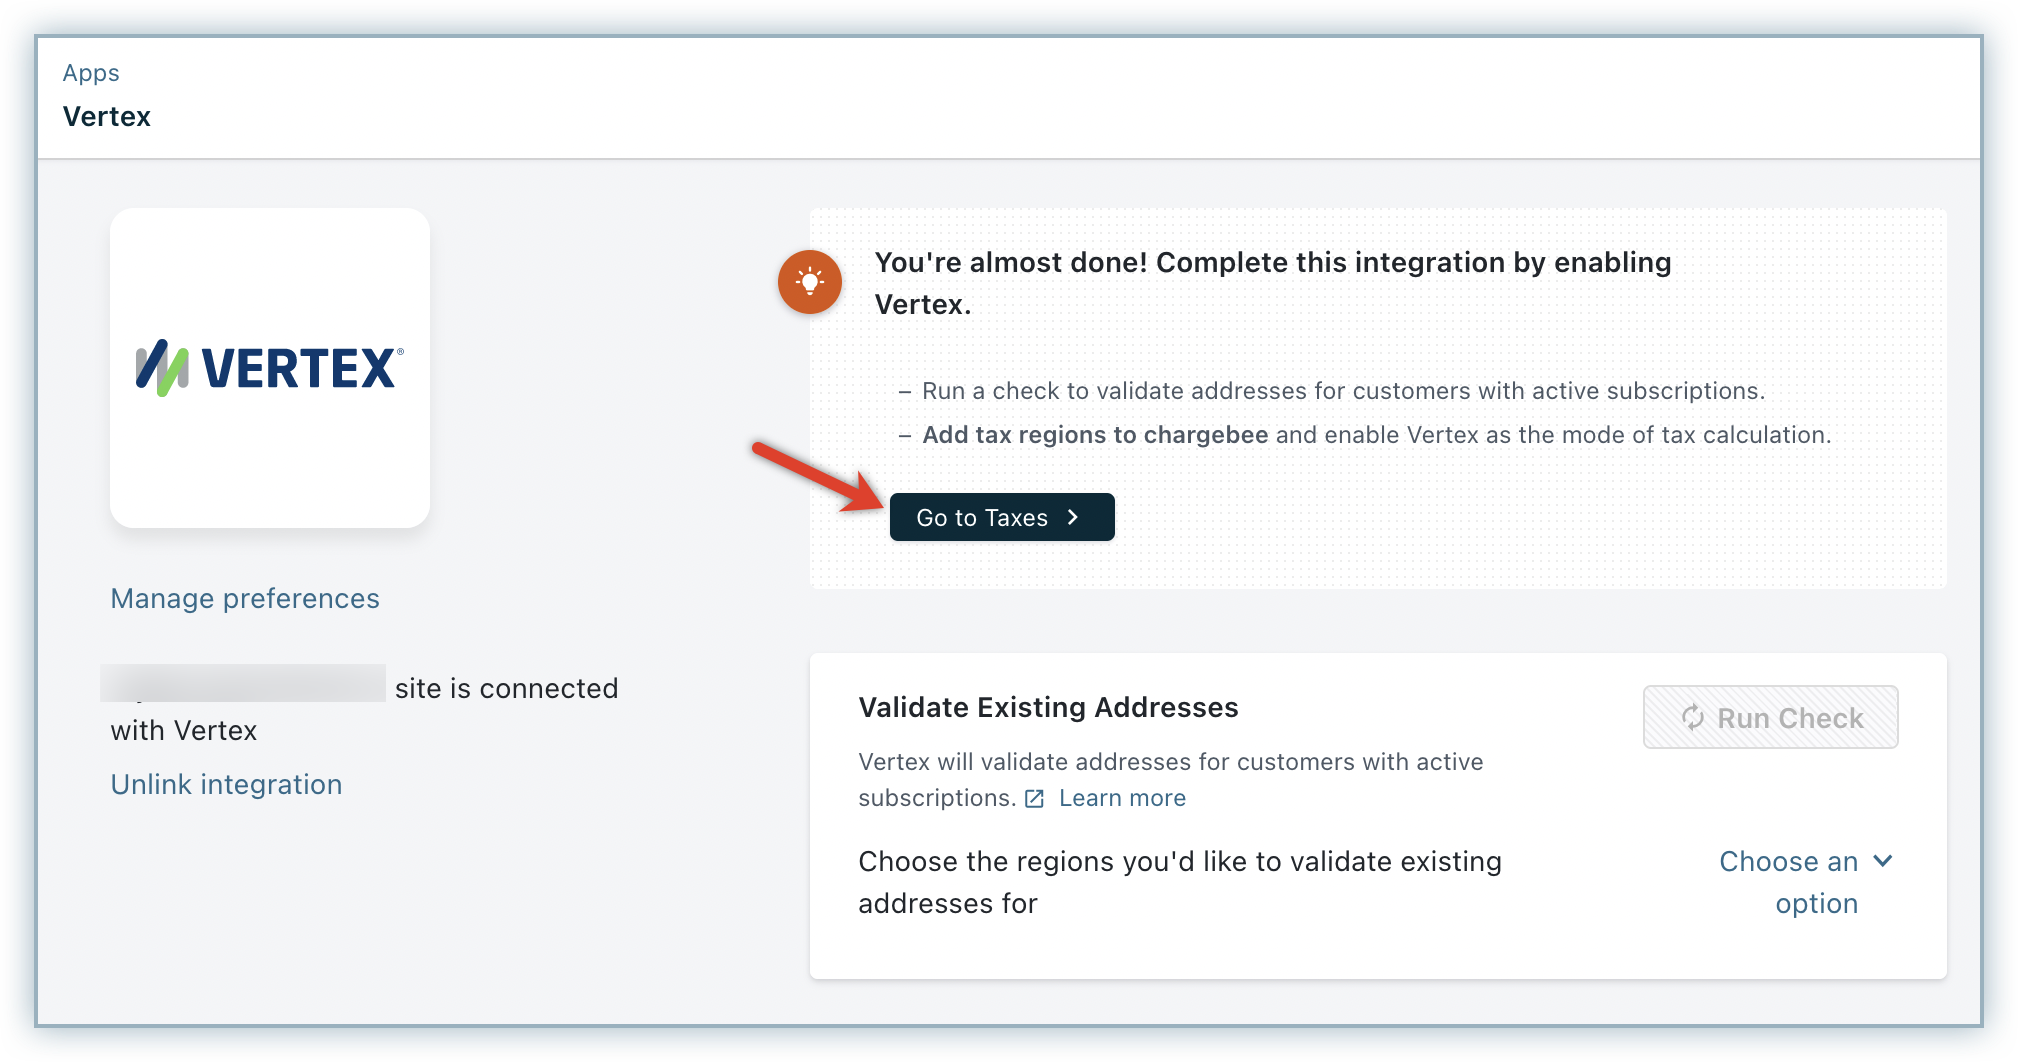The image size is (2018, 1062).
Task: Click the down arrow beside Choose an option
Action: pyautogui.click(x=1882, y=861)
